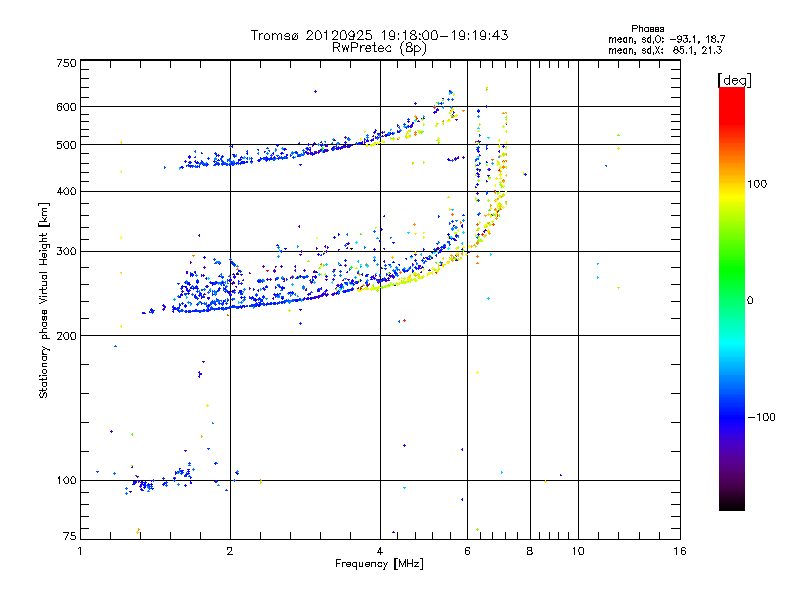Click the x-axis tick label '2'
The height and width of the screenshot is (600, 800).
tap(230, 551)
